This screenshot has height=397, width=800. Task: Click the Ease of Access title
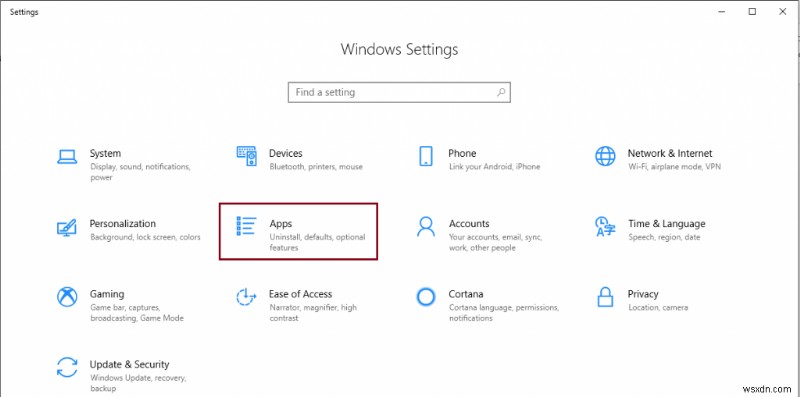[x=301, y=294]
